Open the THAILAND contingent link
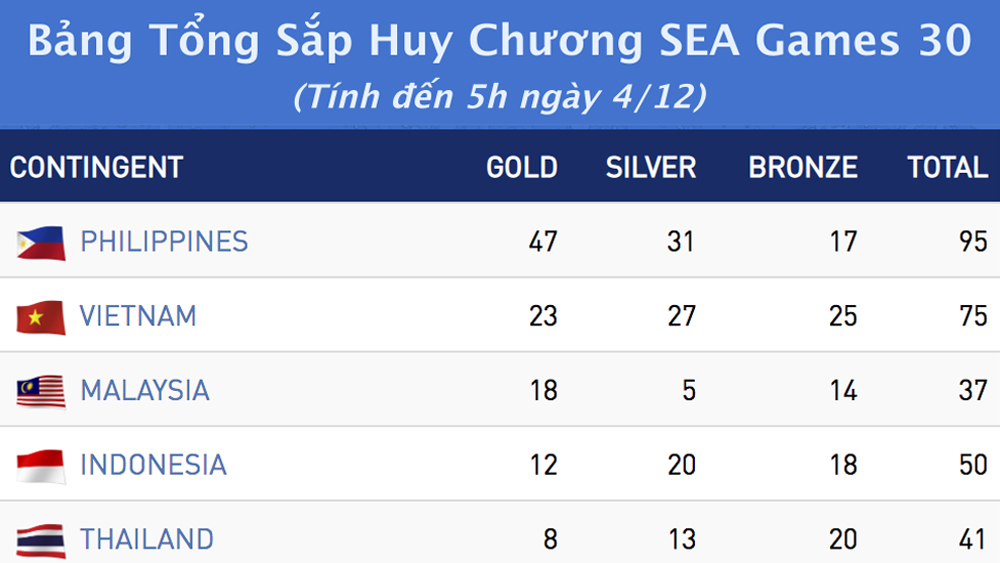This screenshot has width=1000, height=563. [x=147, y=539]
